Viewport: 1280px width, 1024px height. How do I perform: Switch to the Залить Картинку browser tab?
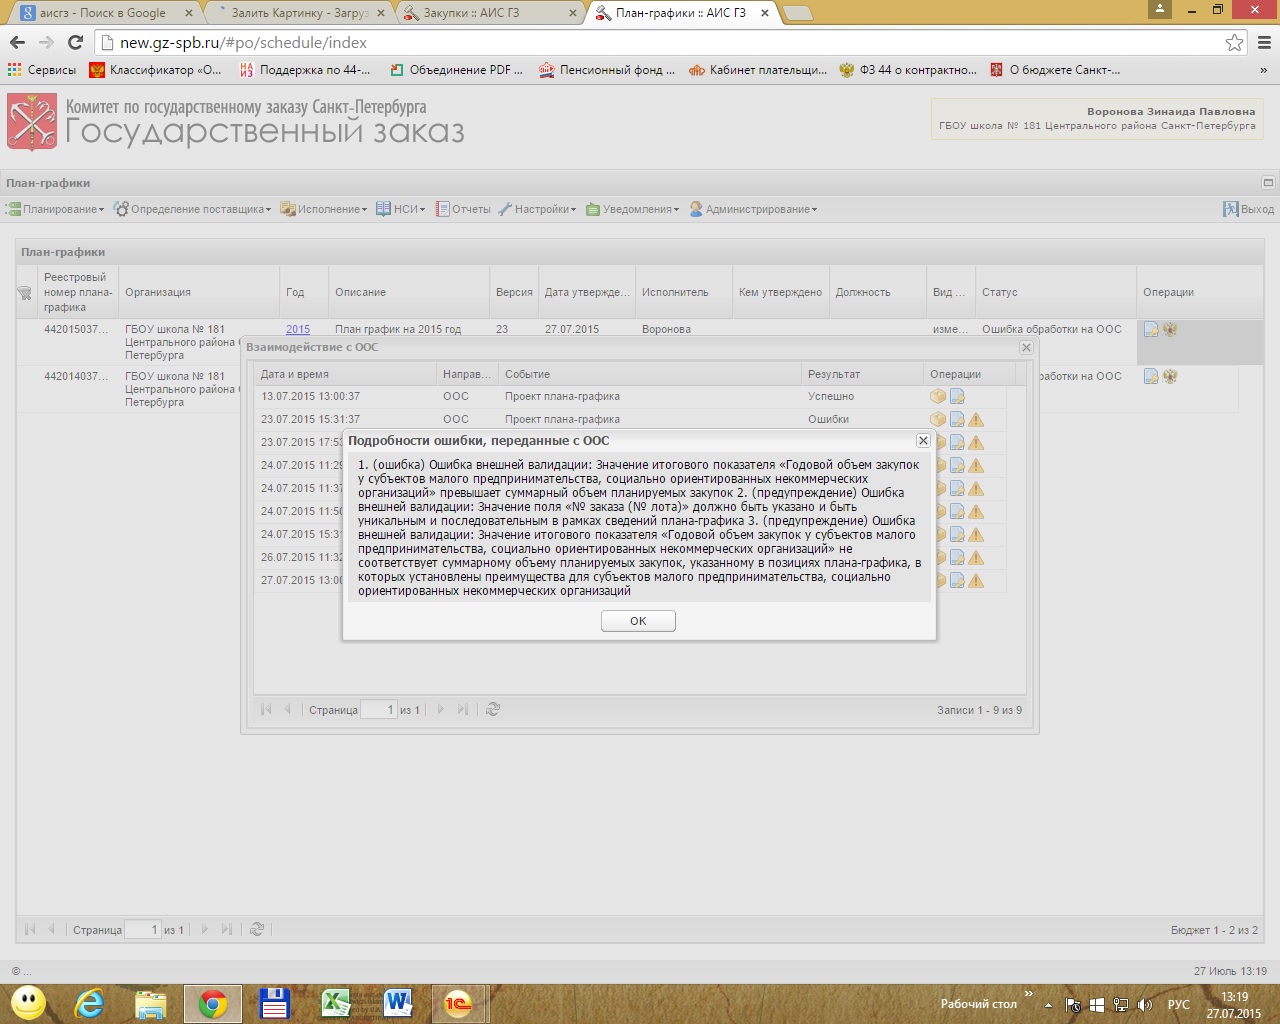[299, 13]
